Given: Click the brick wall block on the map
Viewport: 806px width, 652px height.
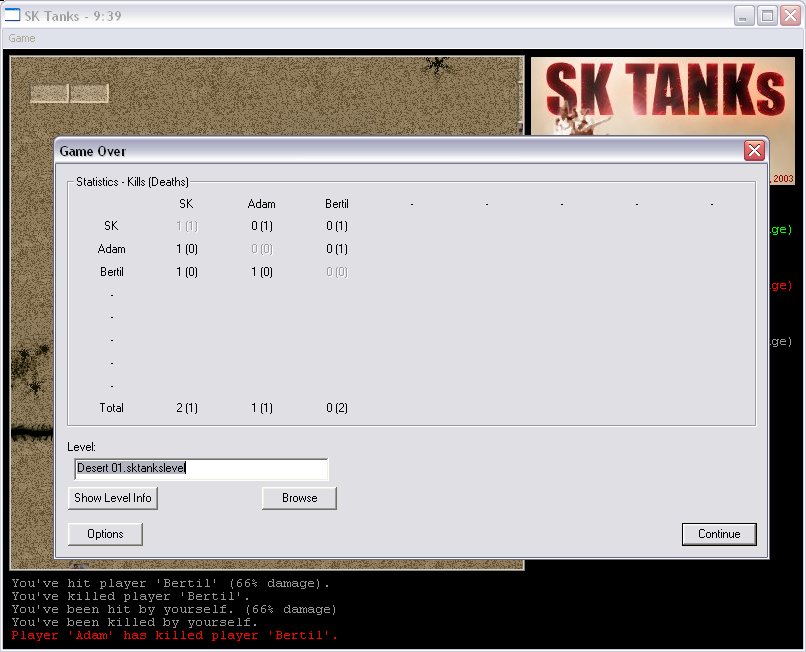Looking at the screenshot, I should point(69,93).
